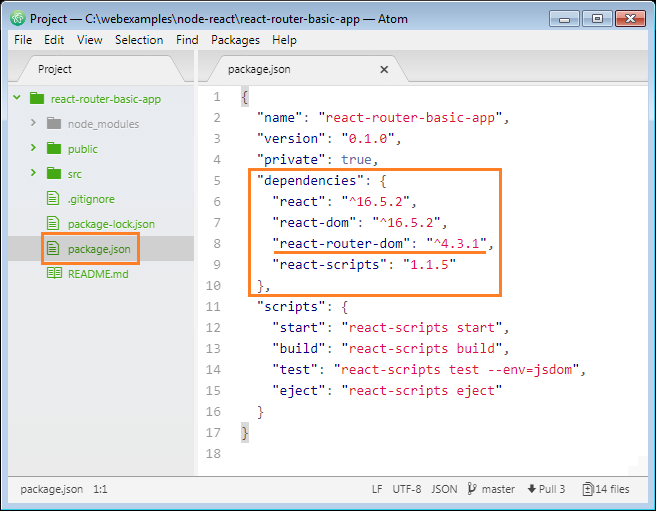Click the public folder icon
Viewport: 656px width, 511px height.
click(54, 149)
